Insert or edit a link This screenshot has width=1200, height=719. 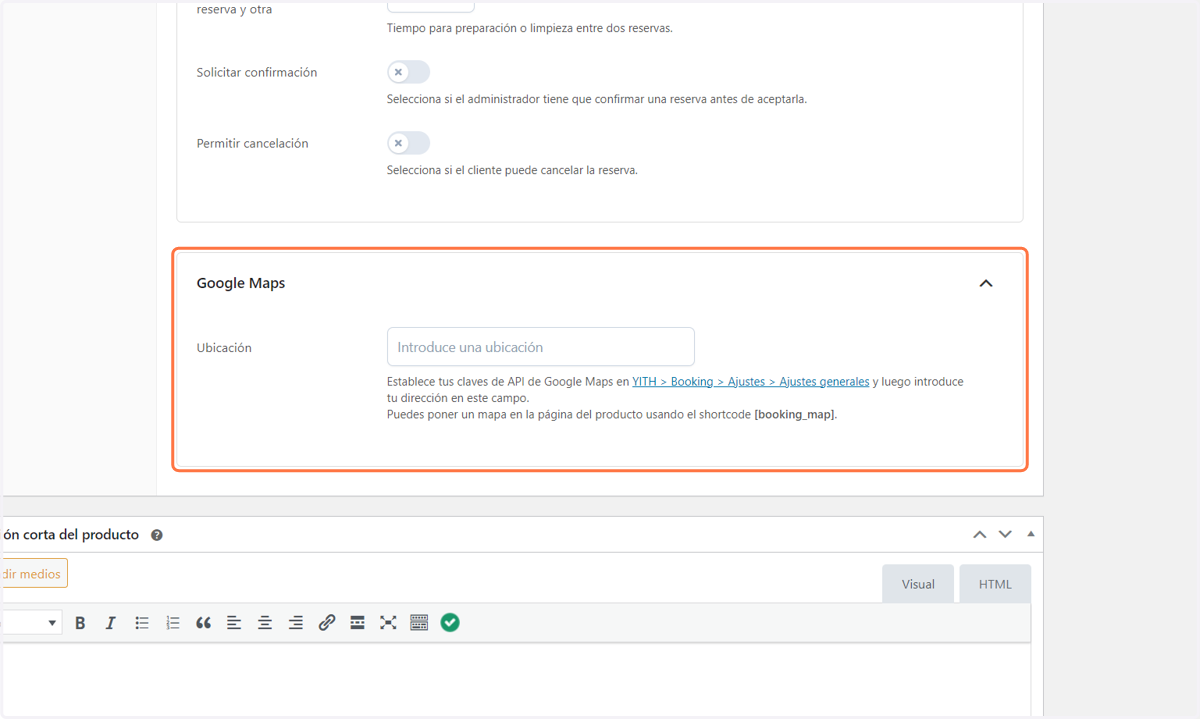pyautogui.click(x=327, y=623)
